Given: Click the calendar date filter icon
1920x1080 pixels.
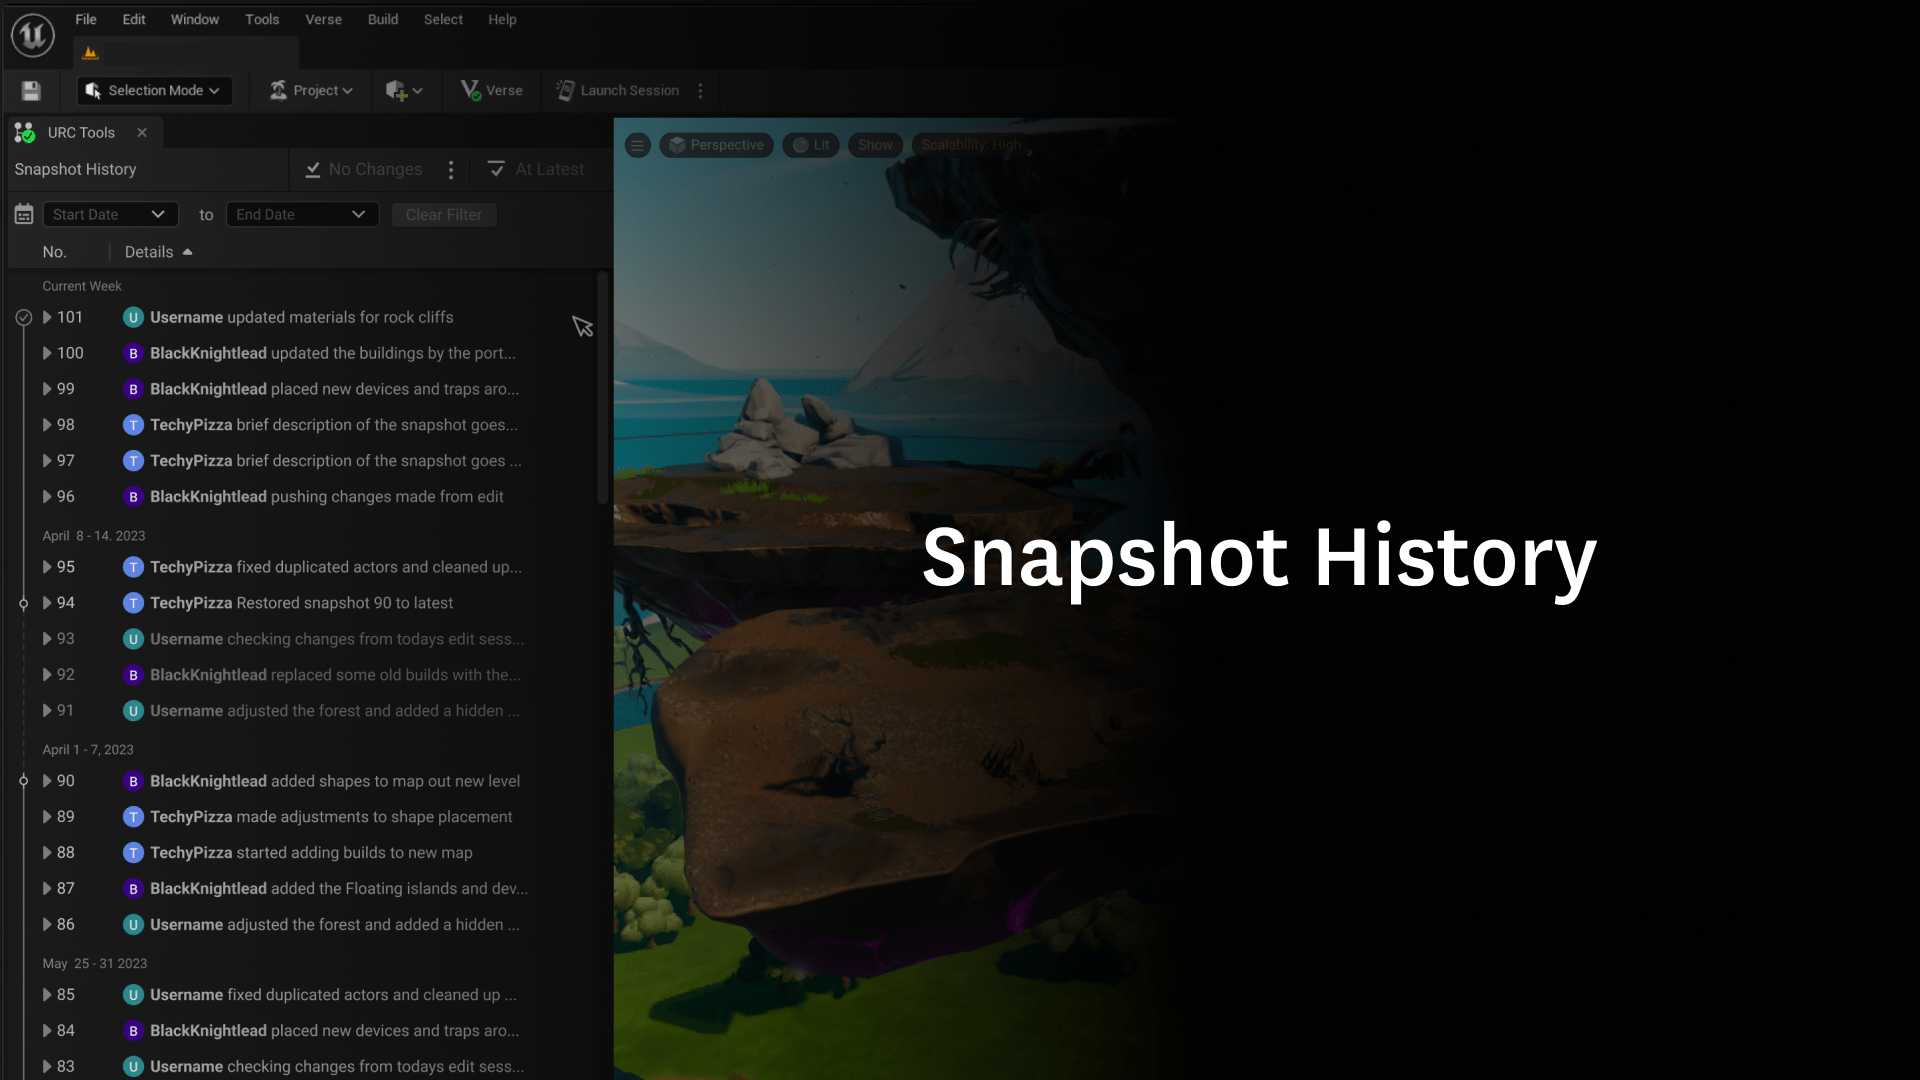Looking at the screenshot, I should point(24,215).
